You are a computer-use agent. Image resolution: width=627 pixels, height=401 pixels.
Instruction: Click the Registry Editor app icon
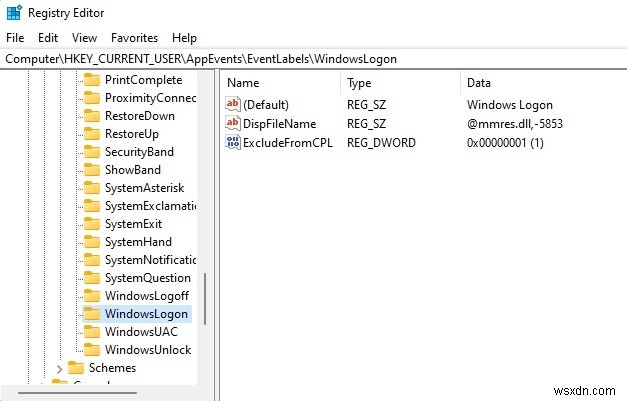point(14,12)
